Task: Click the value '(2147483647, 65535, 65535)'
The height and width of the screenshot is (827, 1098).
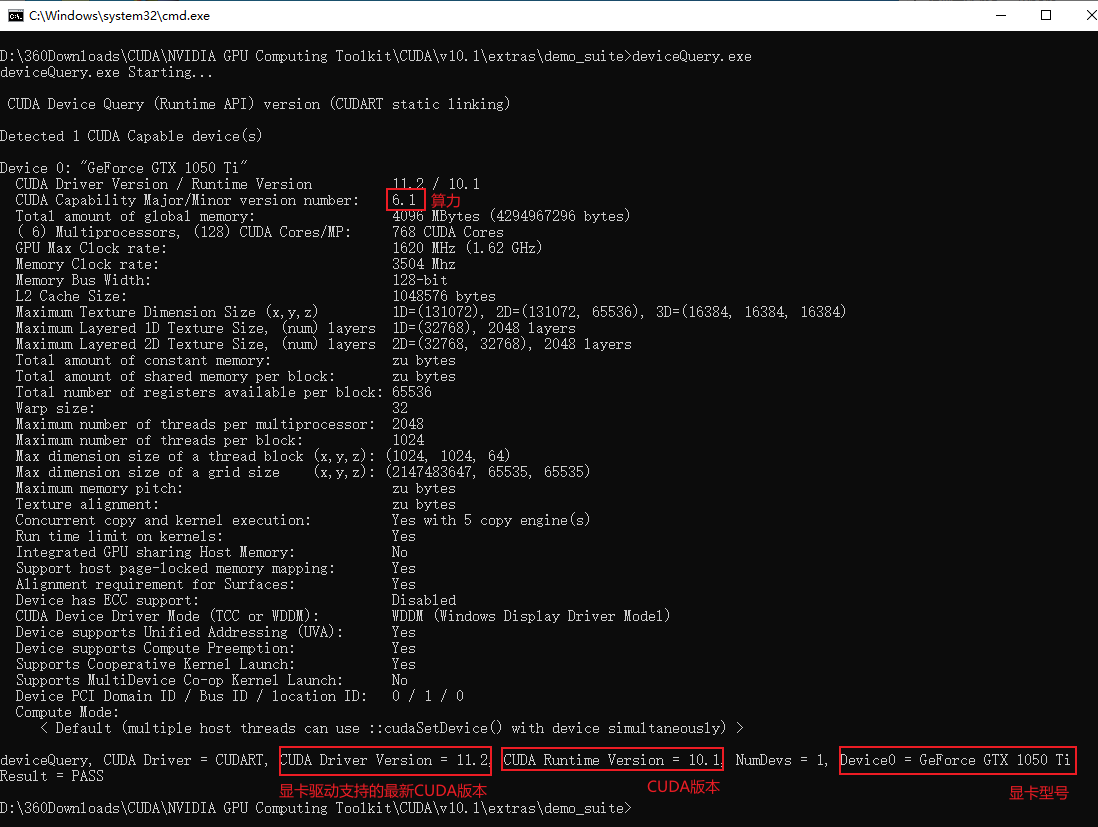Action: coord(488,473)
